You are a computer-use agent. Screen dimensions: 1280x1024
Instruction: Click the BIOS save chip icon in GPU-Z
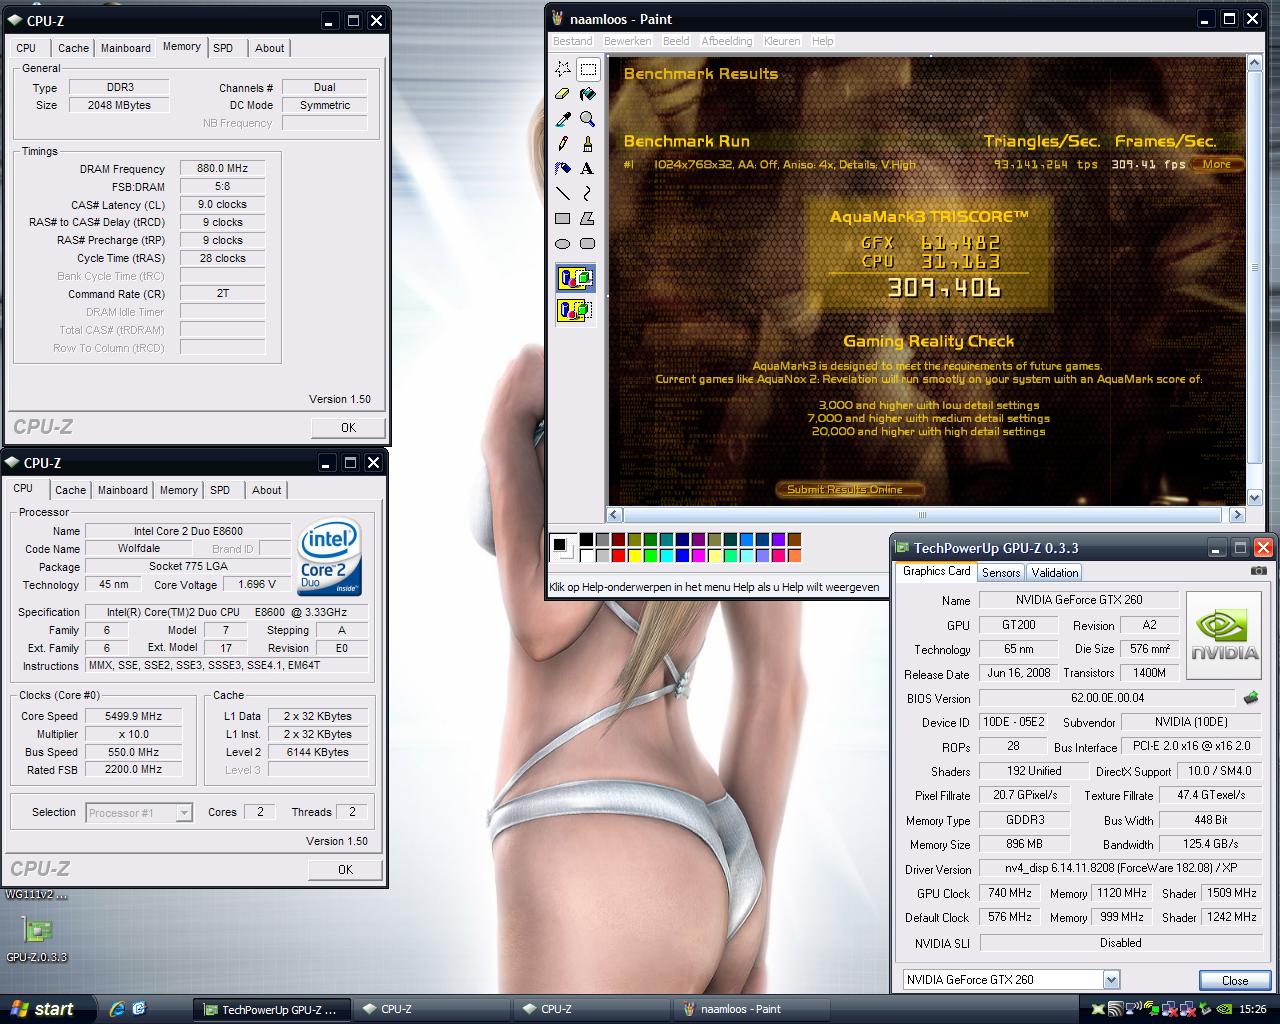click(x=1250, y=698)
